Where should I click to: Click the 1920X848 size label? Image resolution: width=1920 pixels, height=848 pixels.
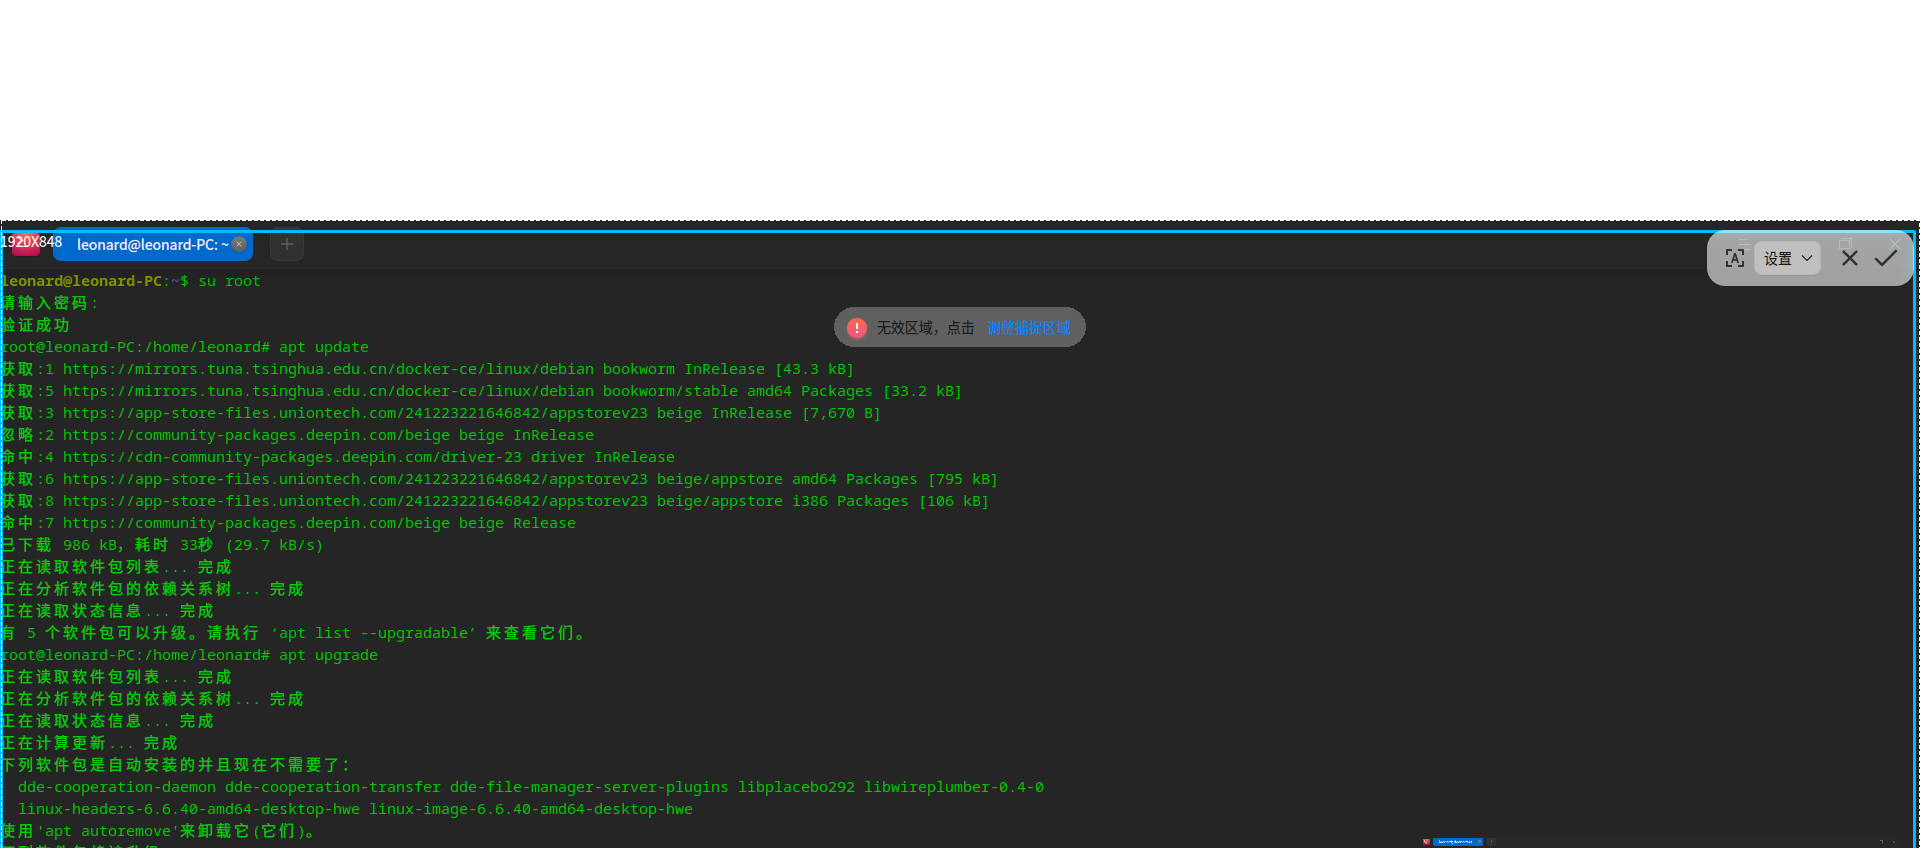pyautogui.click(x=31, y=242)
